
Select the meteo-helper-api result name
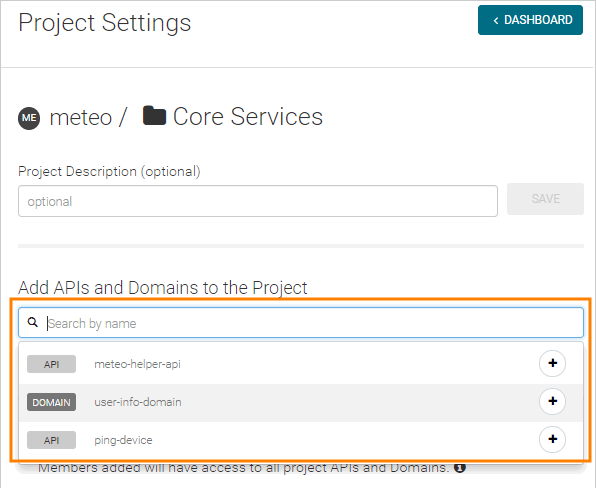[x=137, y=364]
